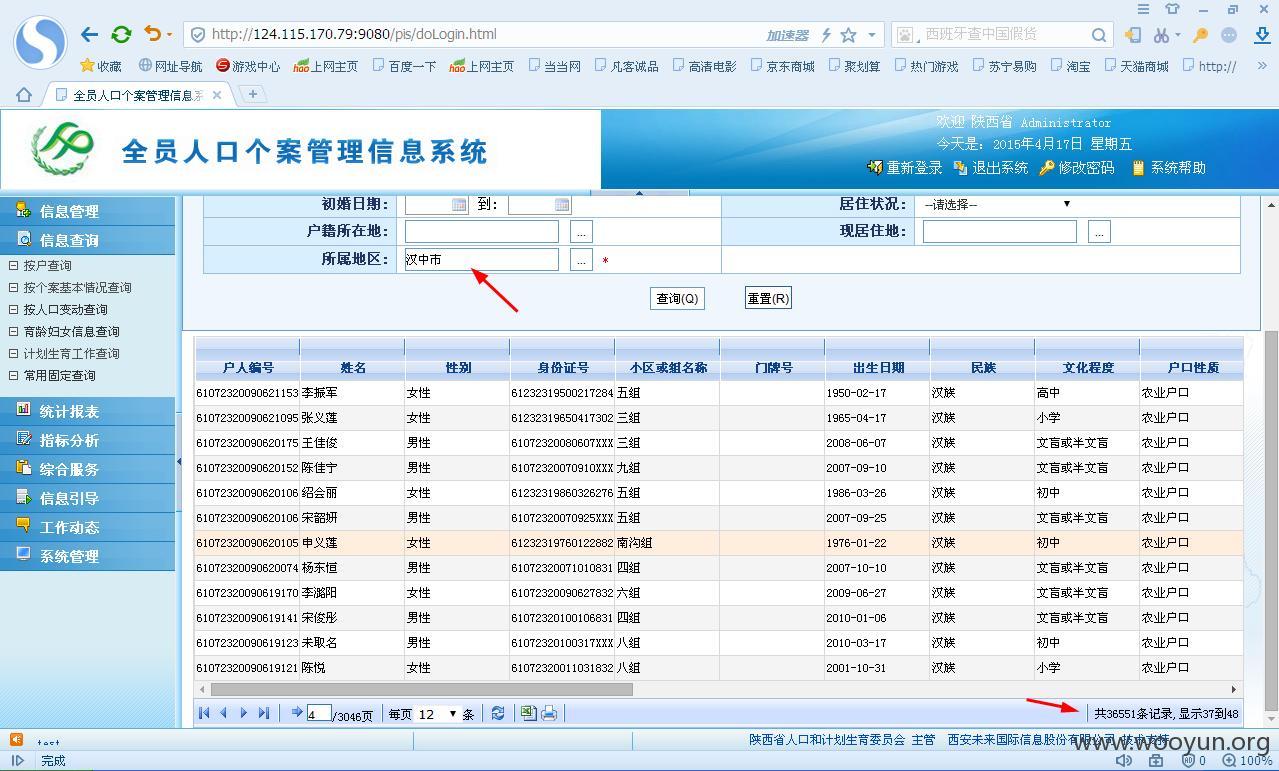This screenshot has height=771, width=1279.
Task: Open the calendar picker for the first marriage start date
Action: pyautogui.click(x=459, y=204)
